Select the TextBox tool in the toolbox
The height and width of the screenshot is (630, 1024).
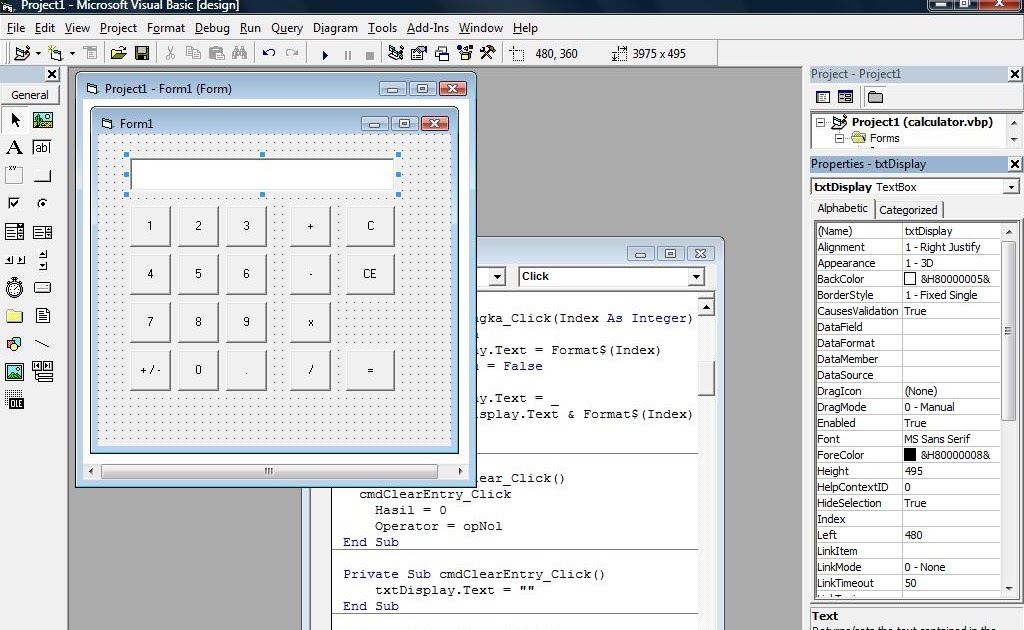[x=43, y=147]
